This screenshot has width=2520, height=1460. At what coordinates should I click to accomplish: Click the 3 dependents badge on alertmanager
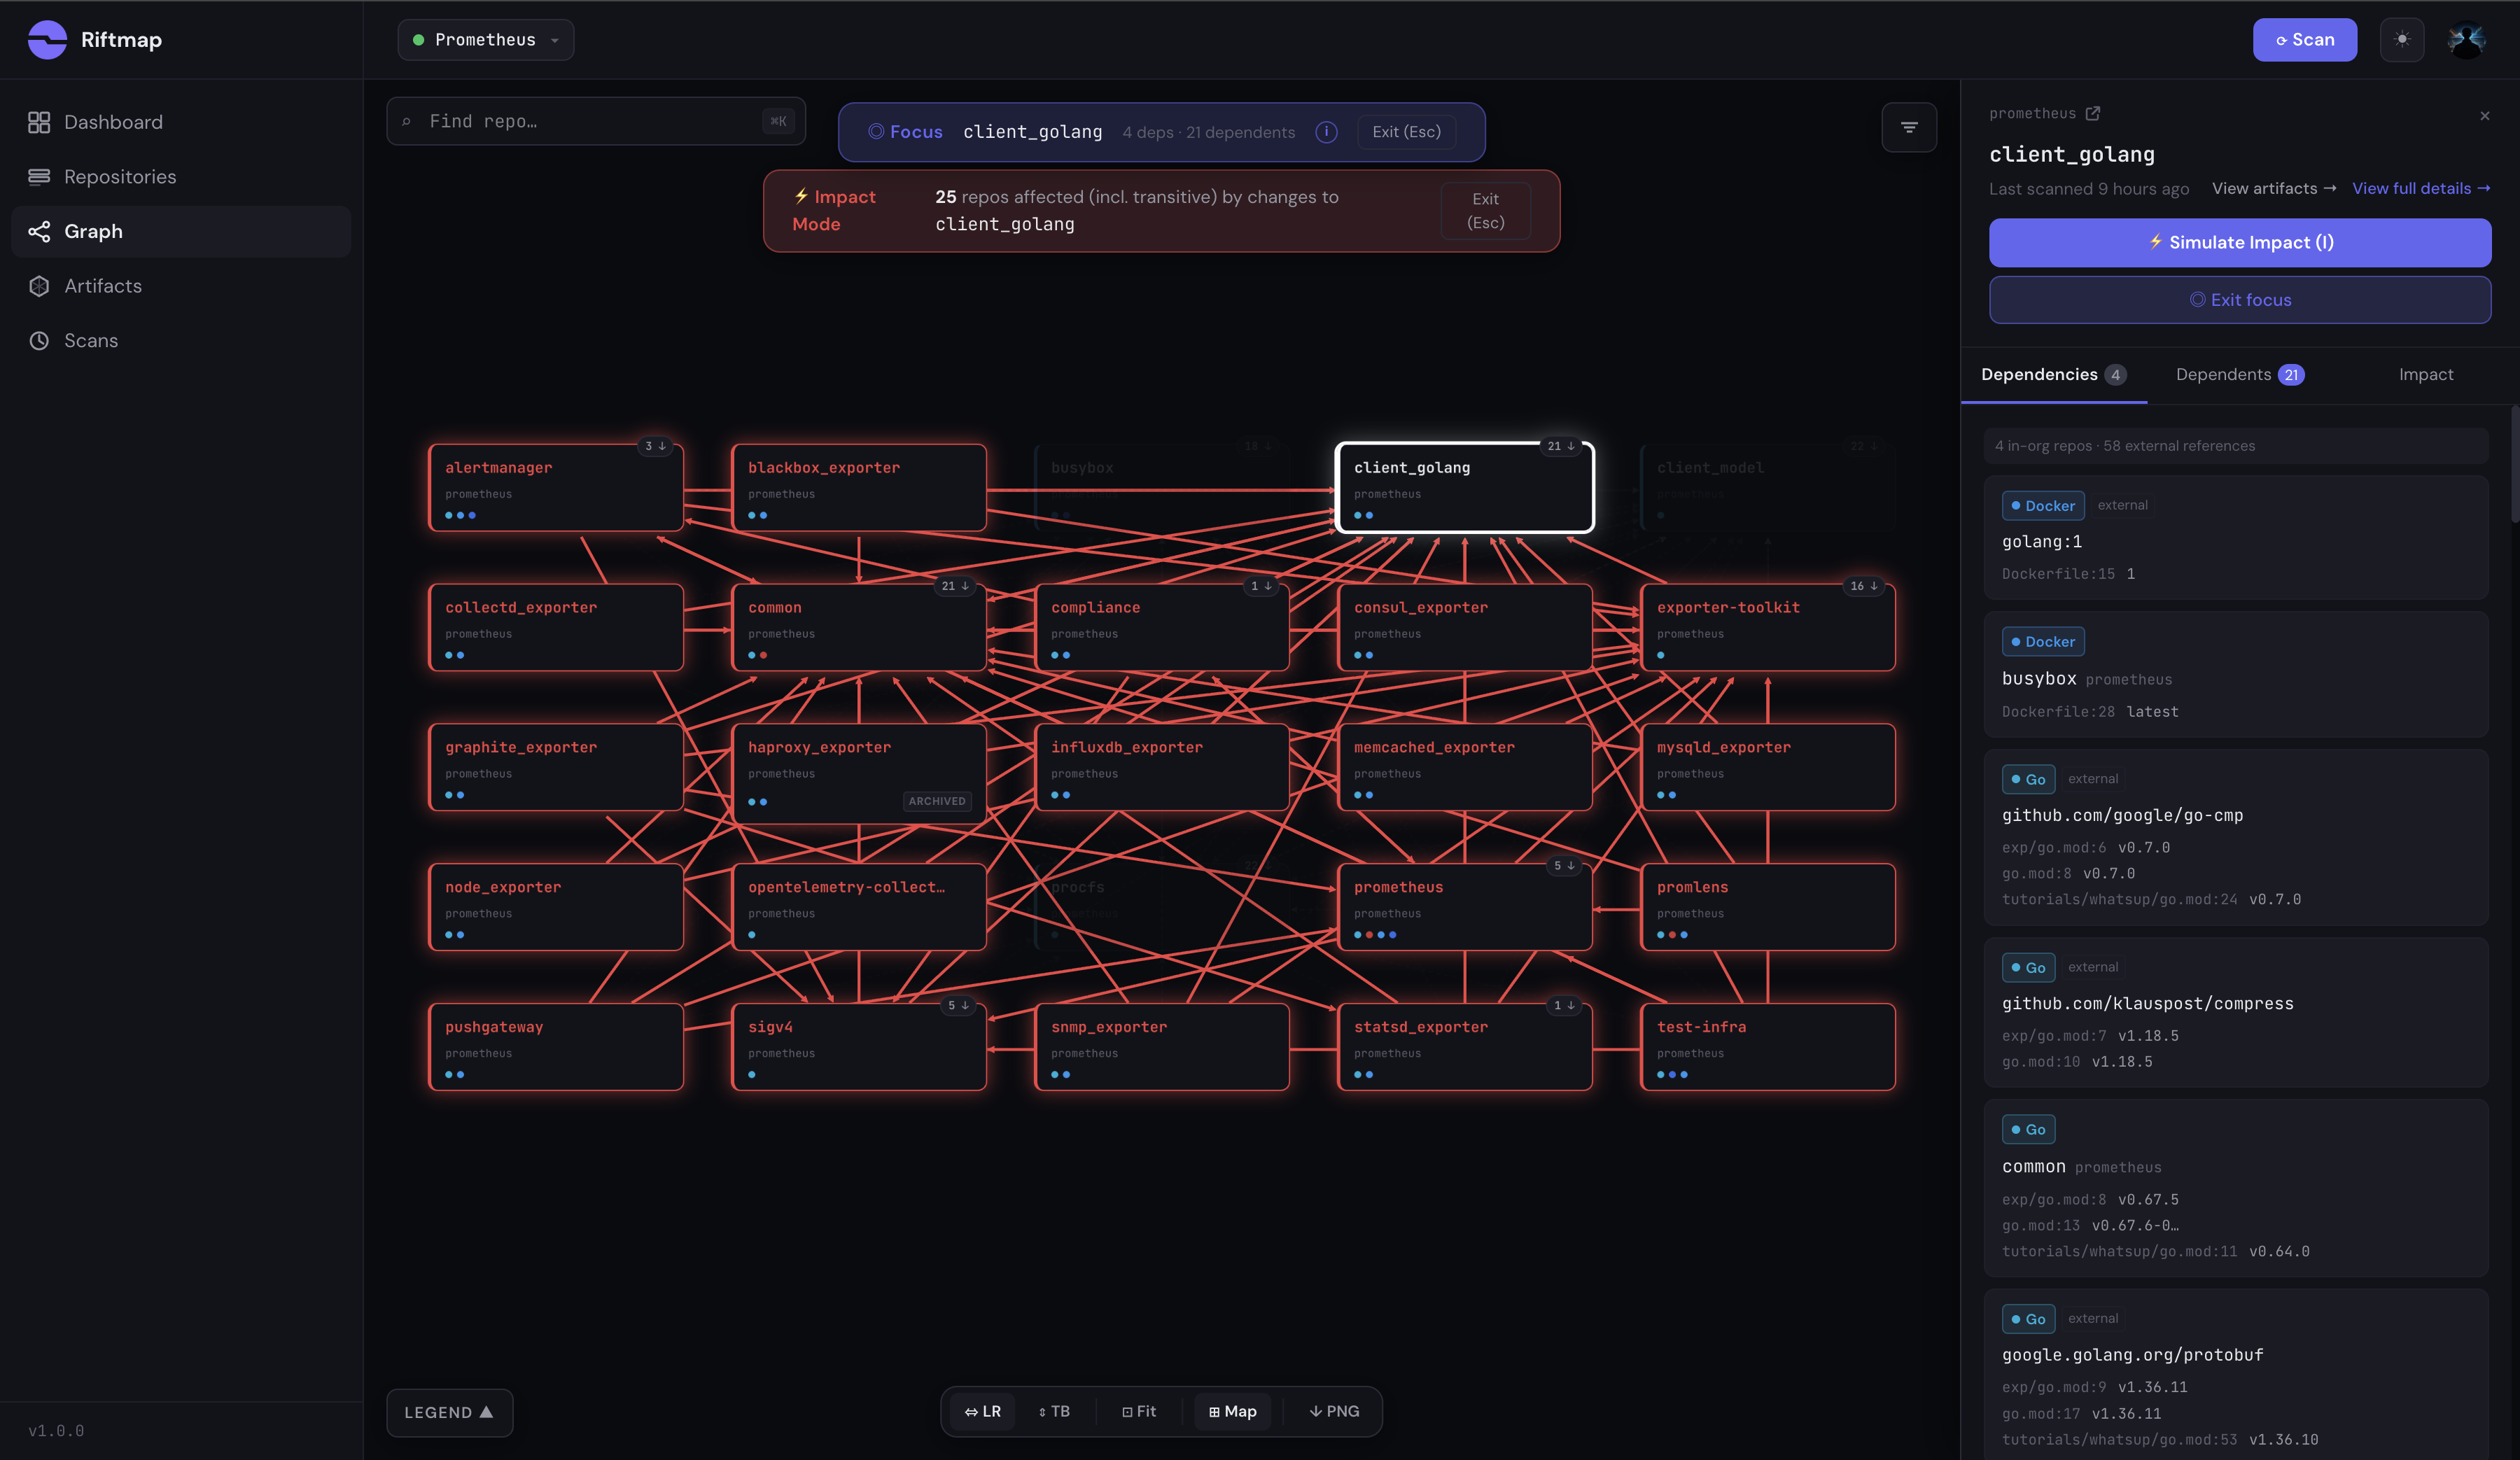655,447
